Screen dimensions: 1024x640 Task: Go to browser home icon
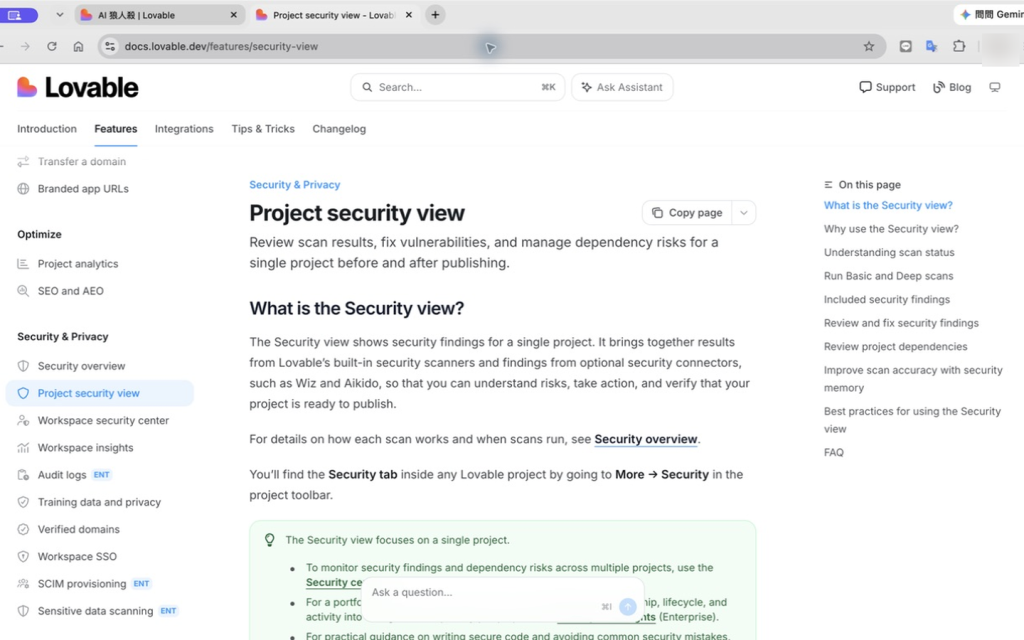pyautogui.click(x=78, y=46)
